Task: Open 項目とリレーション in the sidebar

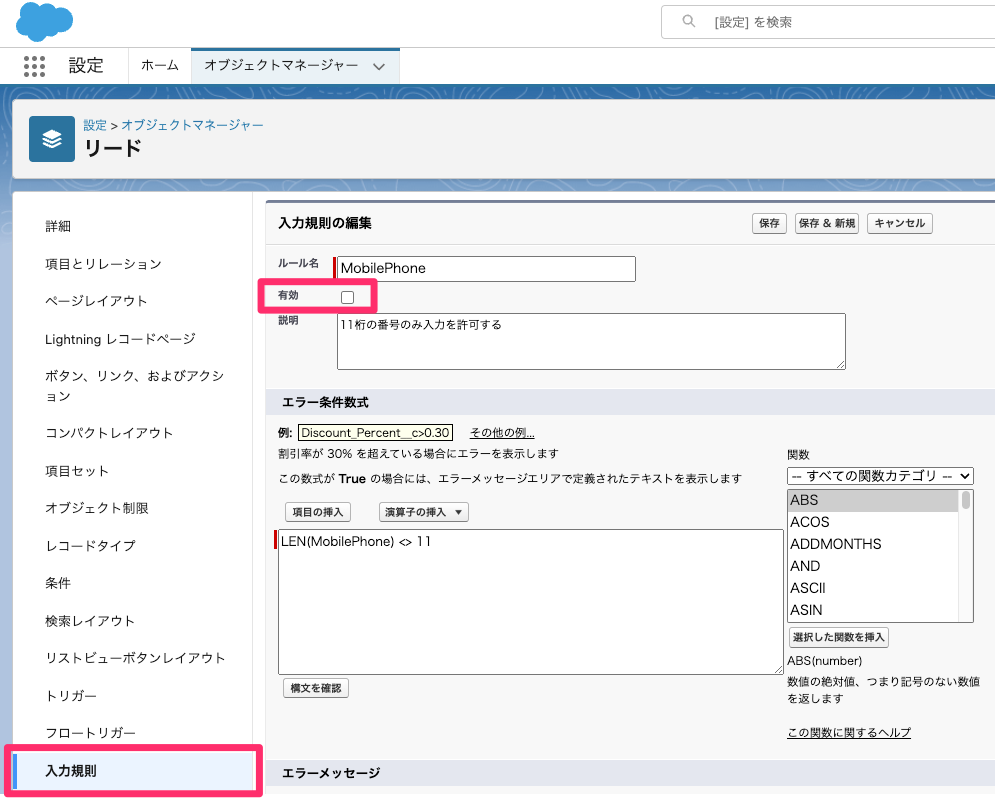Action: [103, 264]
